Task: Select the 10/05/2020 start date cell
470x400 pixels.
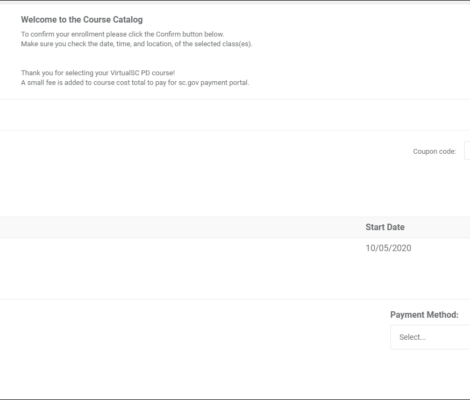Action: (x=388, y=248)
